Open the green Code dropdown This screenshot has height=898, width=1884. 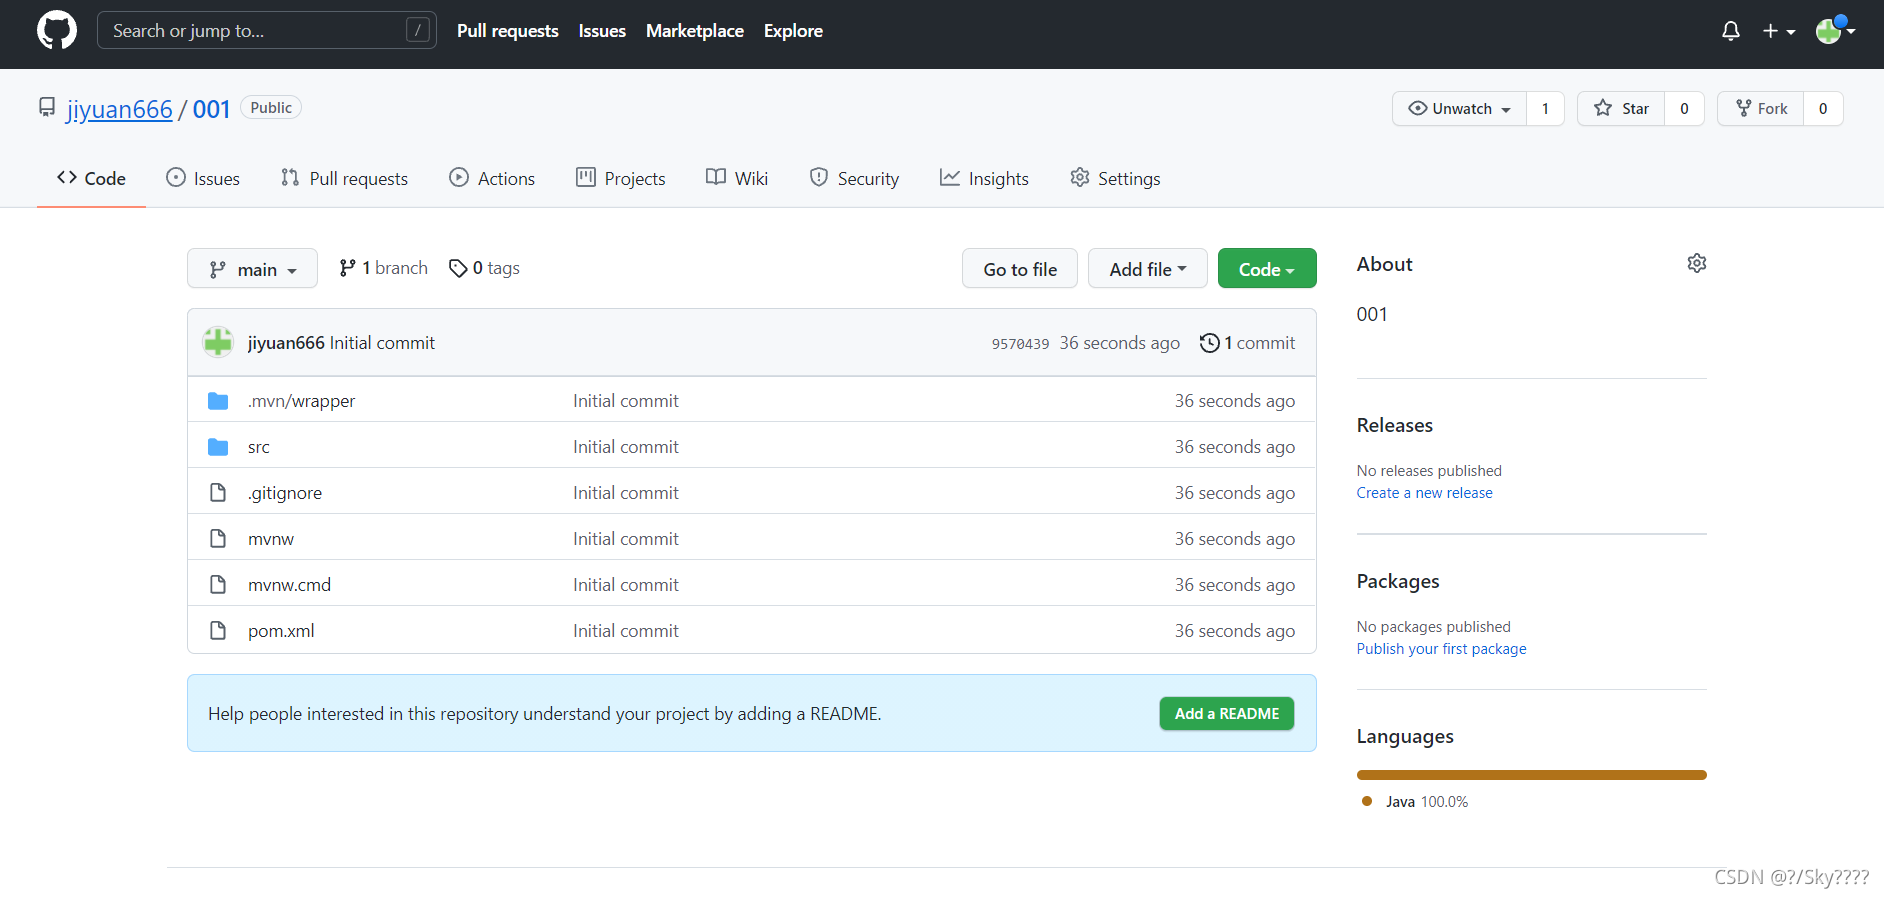1267,268
